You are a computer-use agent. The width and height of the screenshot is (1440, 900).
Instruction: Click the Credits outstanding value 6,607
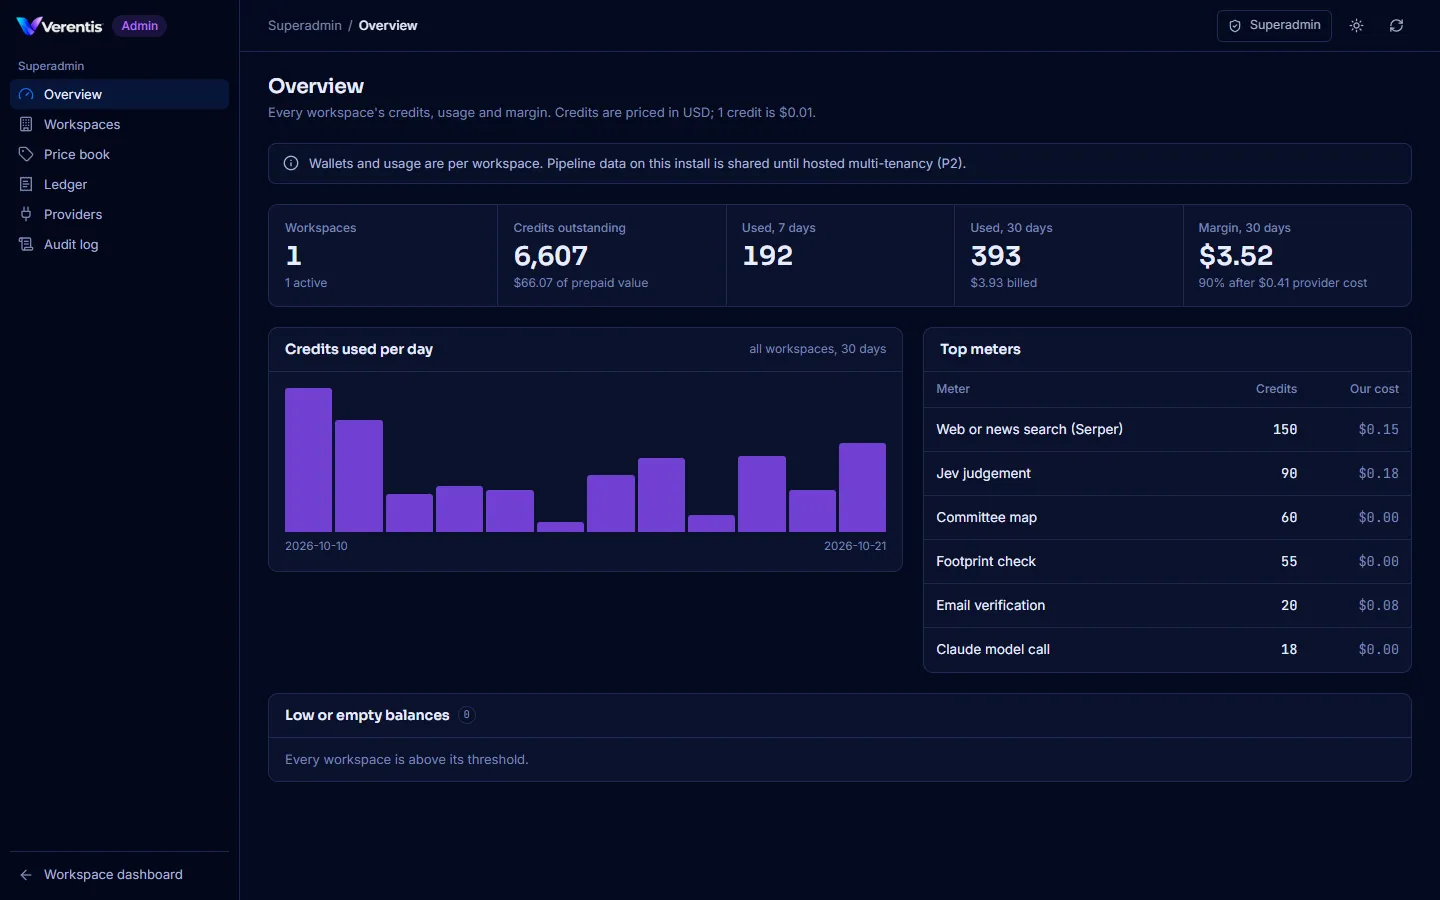click(551, 256)
